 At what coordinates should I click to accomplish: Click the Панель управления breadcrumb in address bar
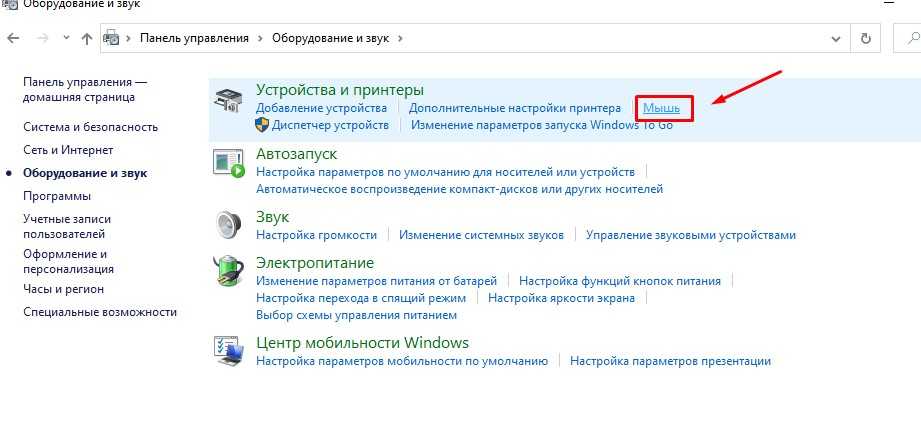tap(194, 38)
